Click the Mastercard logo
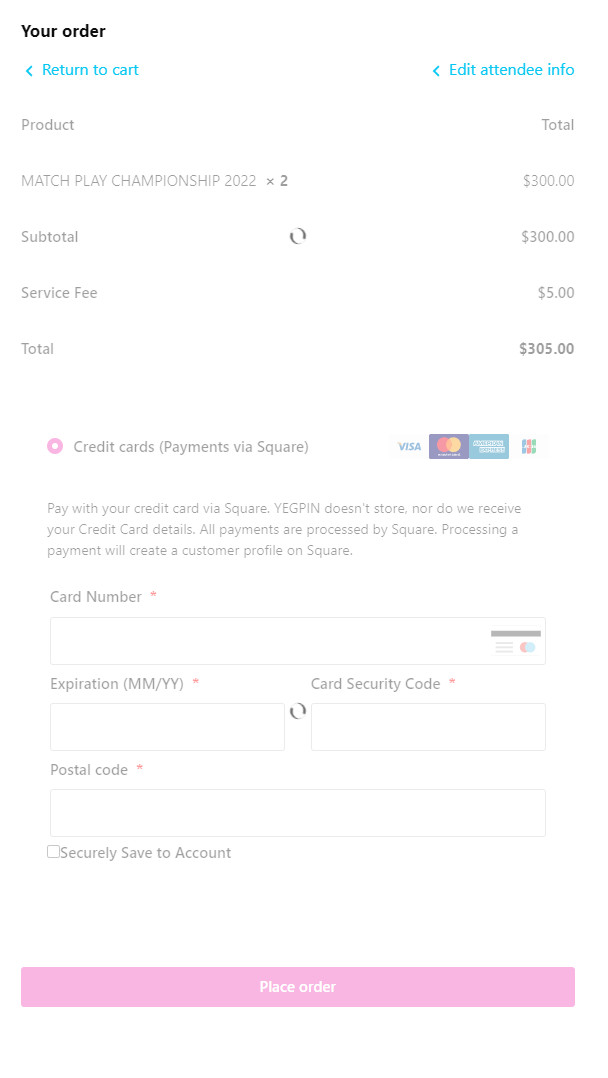 (449, 446)
